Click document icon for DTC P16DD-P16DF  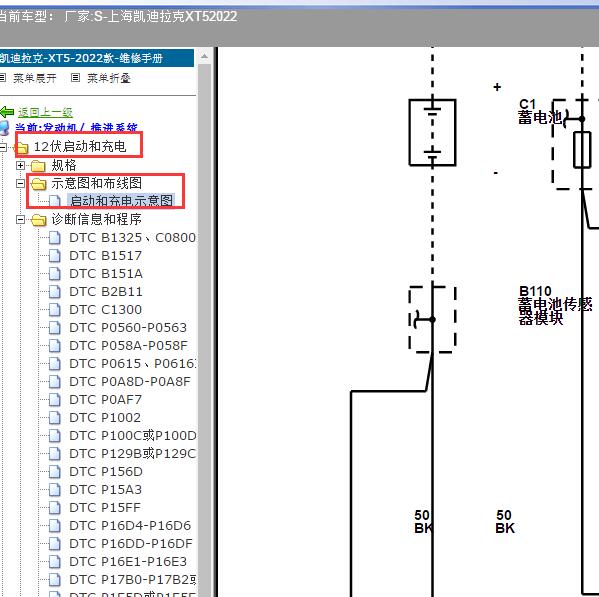click(x=55, y=544)
